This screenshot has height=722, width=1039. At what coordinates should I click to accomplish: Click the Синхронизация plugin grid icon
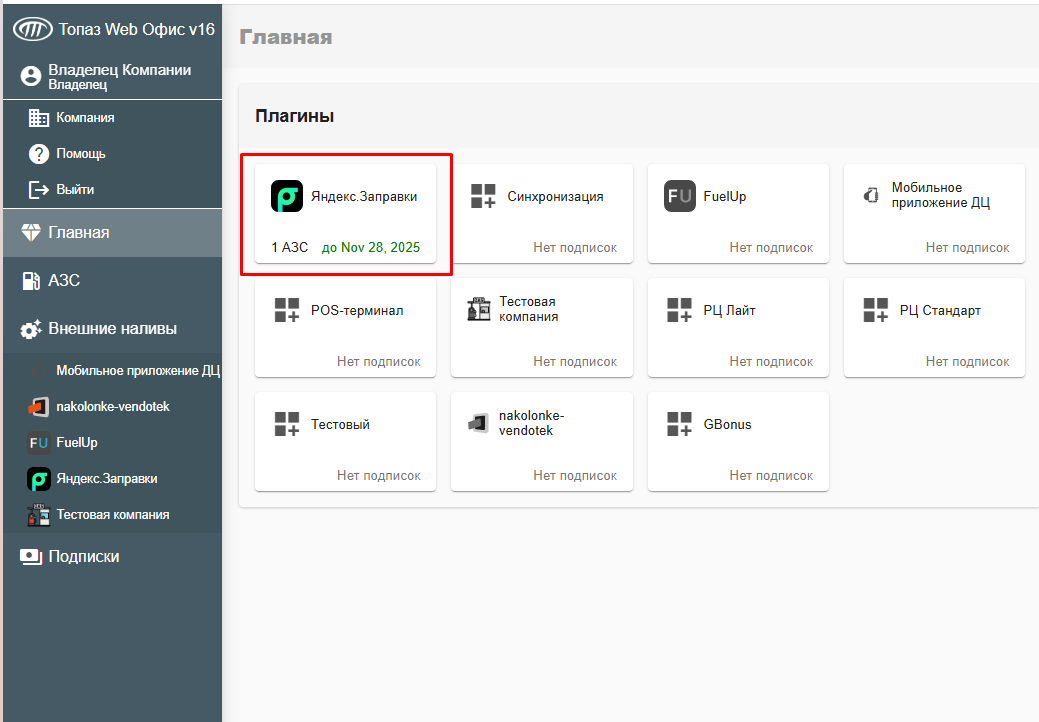[x=483, y=196]
